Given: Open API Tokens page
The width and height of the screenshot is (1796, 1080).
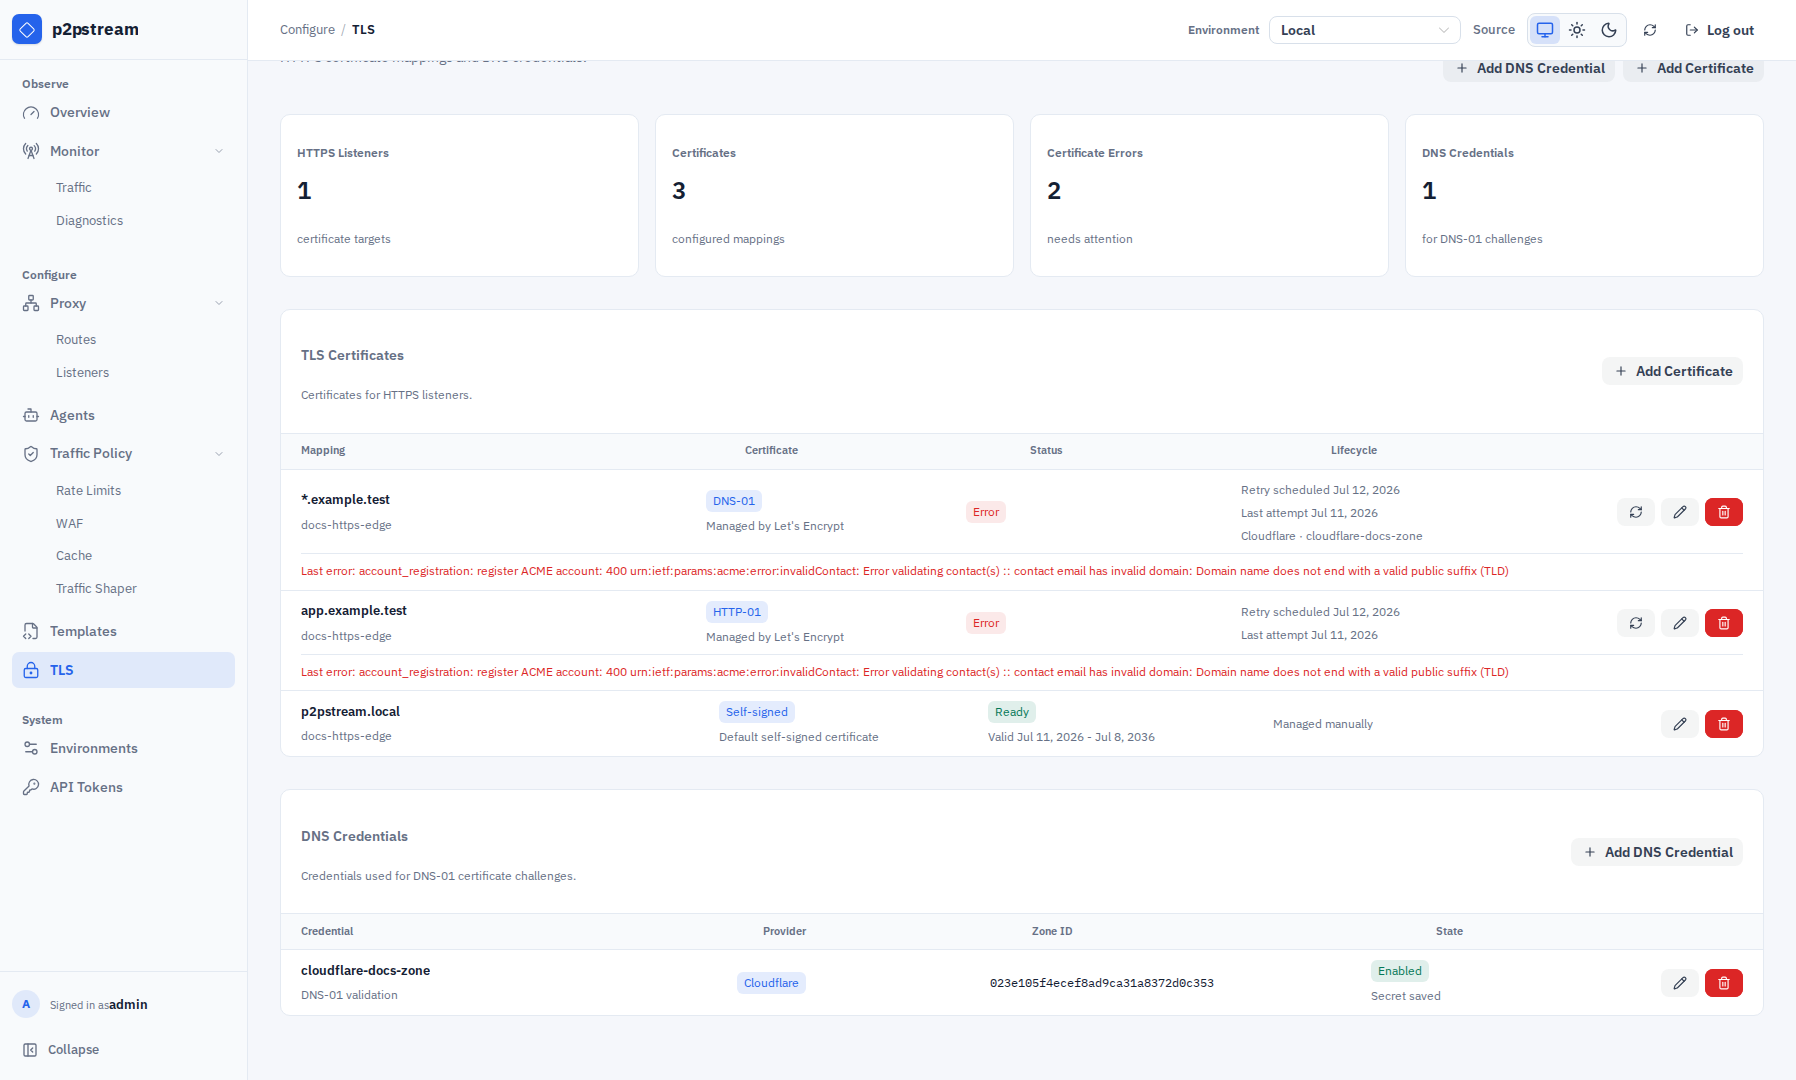Looking at the screenshot, I should click(123, 787).
